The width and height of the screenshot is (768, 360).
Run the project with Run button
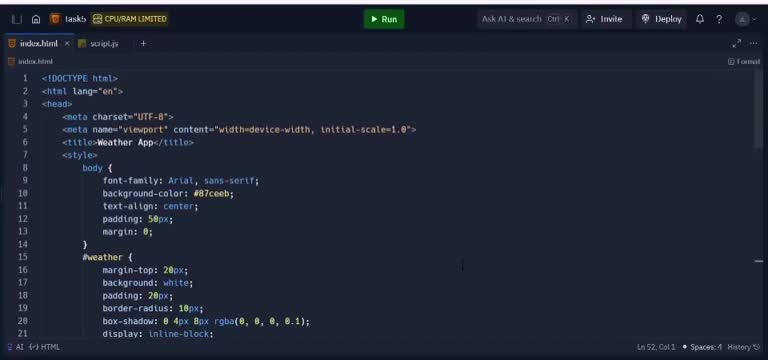[384, 19]
